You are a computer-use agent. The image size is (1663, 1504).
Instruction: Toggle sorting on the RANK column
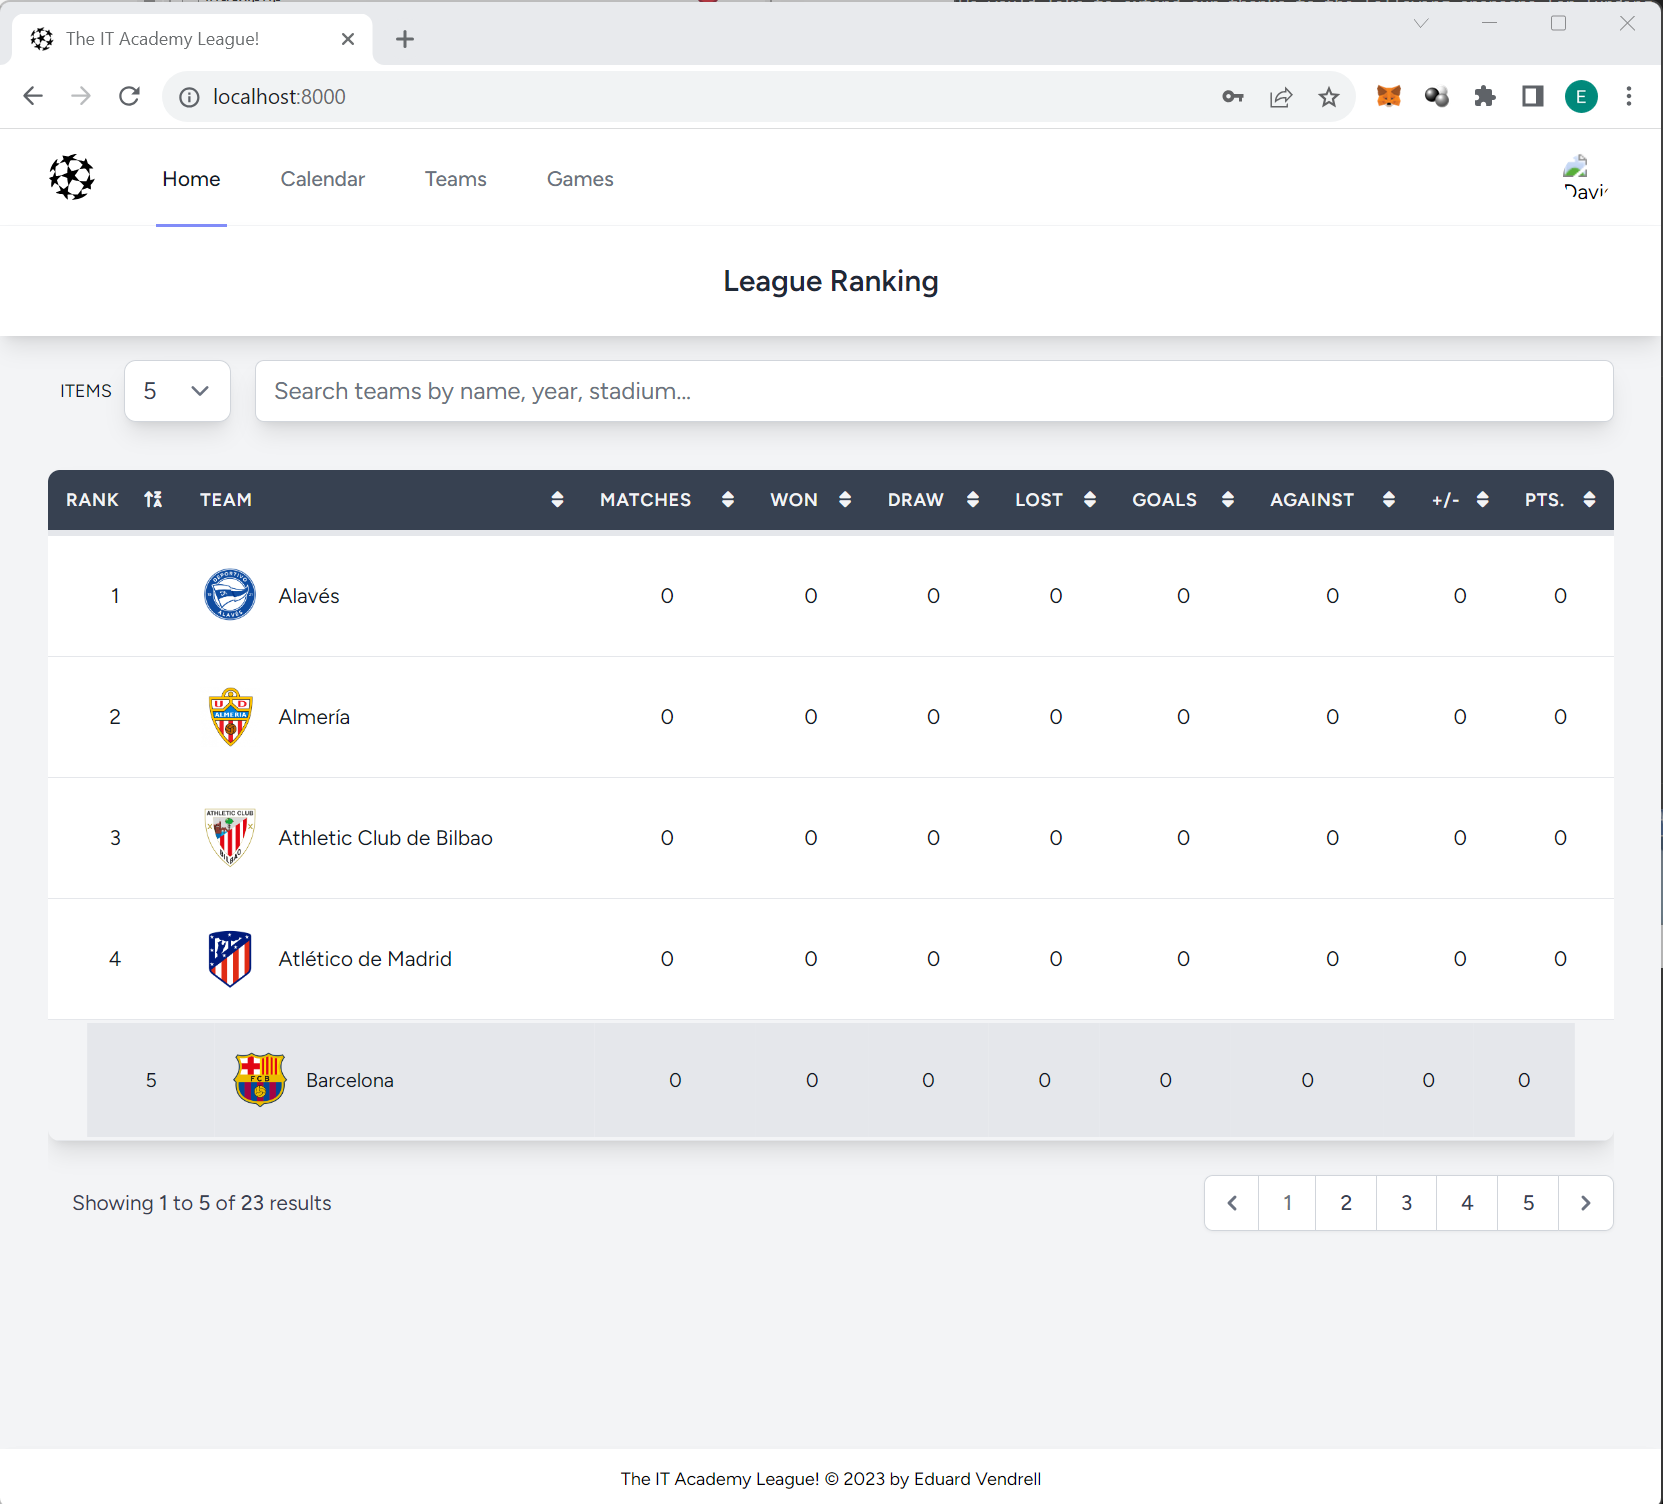(x=152, y=500)
